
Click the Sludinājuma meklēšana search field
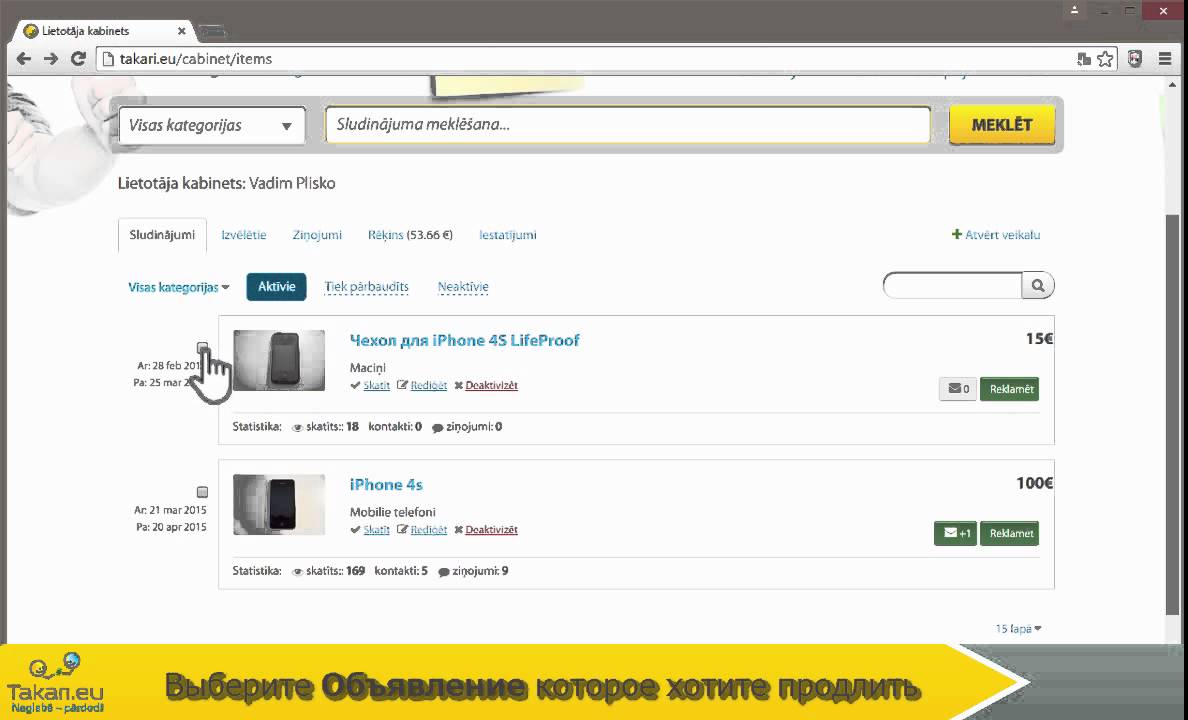pyautogui.click(x=627, y=124)
